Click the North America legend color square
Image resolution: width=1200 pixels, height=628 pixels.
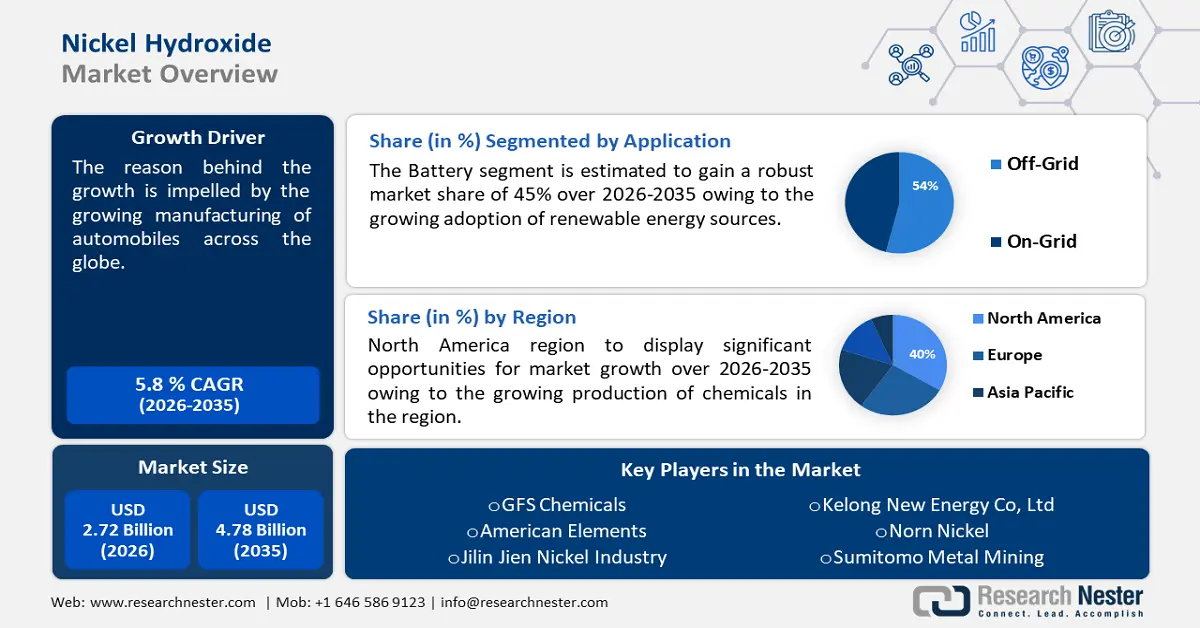(977, 319)
